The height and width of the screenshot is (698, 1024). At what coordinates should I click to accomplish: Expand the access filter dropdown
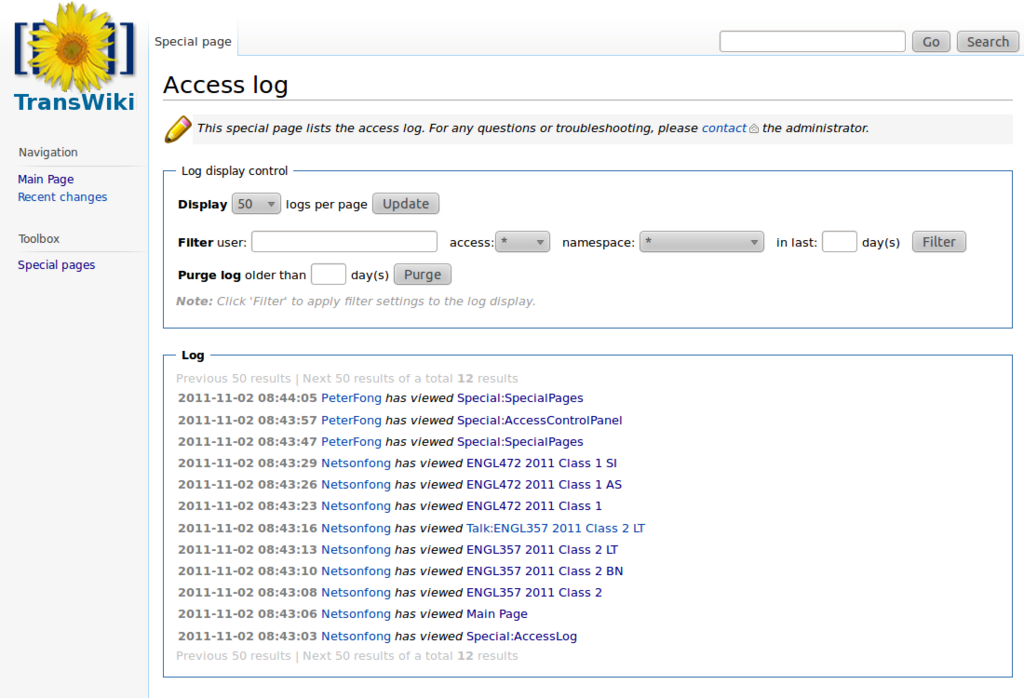[522, 242]
